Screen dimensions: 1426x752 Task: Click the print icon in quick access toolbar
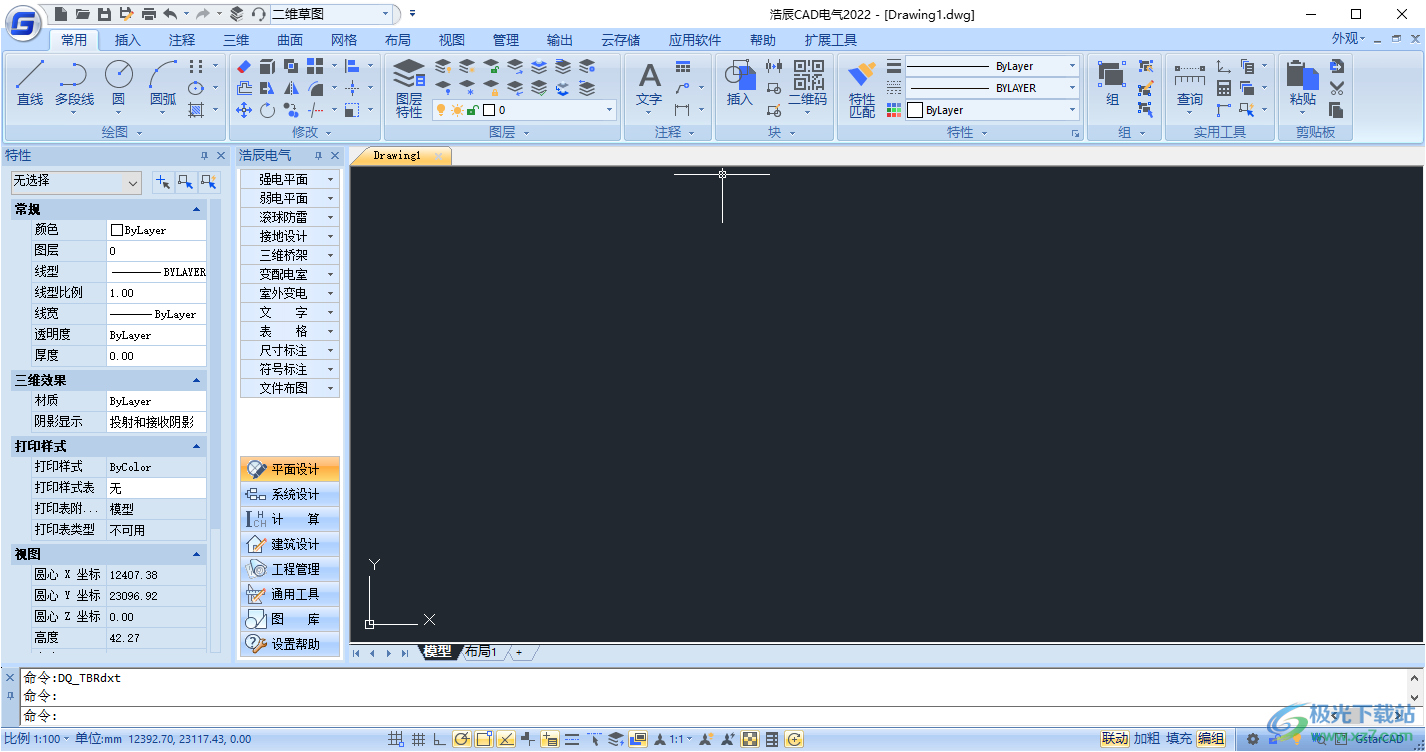[148, 14]
